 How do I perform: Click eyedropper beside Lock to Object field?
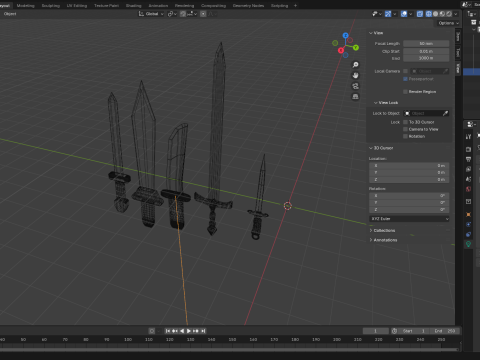pos(445,113)
